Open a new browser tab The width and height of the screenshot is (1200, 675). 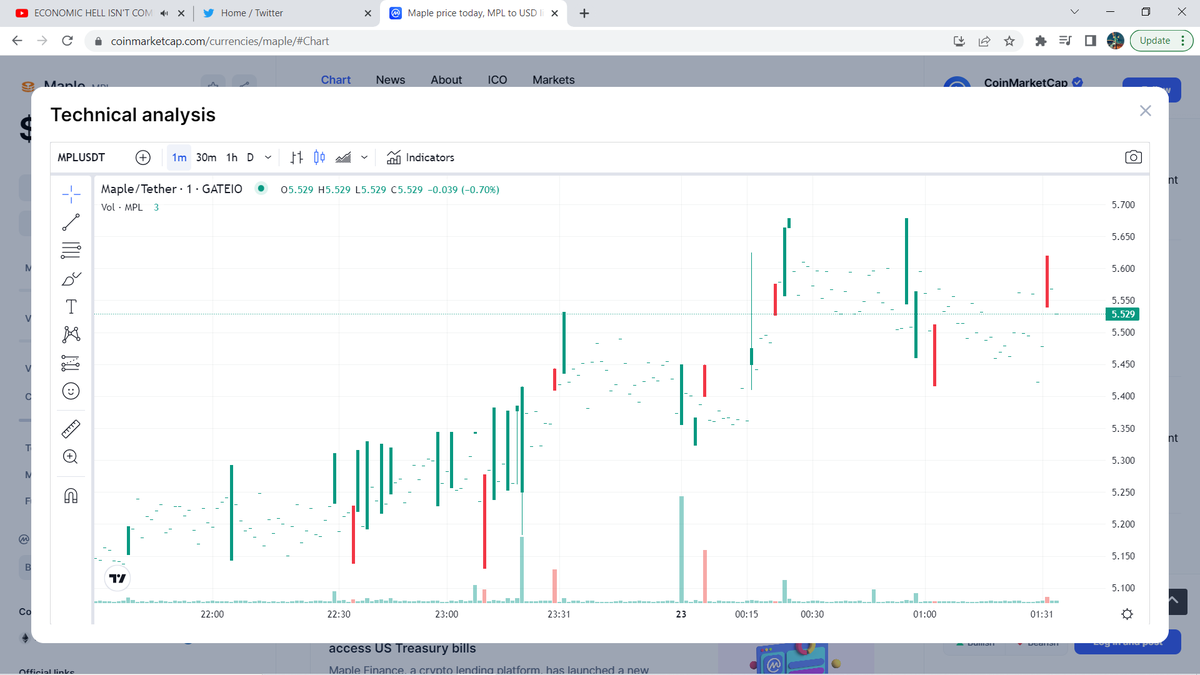[584, 14]
